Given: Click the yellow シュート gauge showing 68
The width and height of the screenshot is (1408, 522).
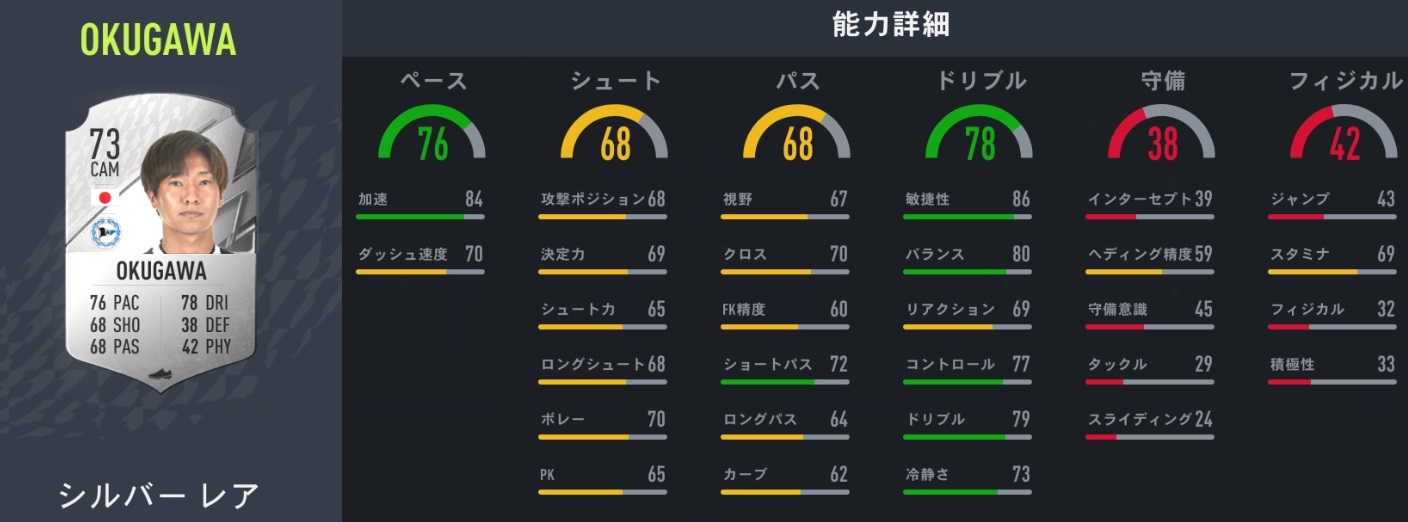Looking at the screenshot, I should (614, 135).
